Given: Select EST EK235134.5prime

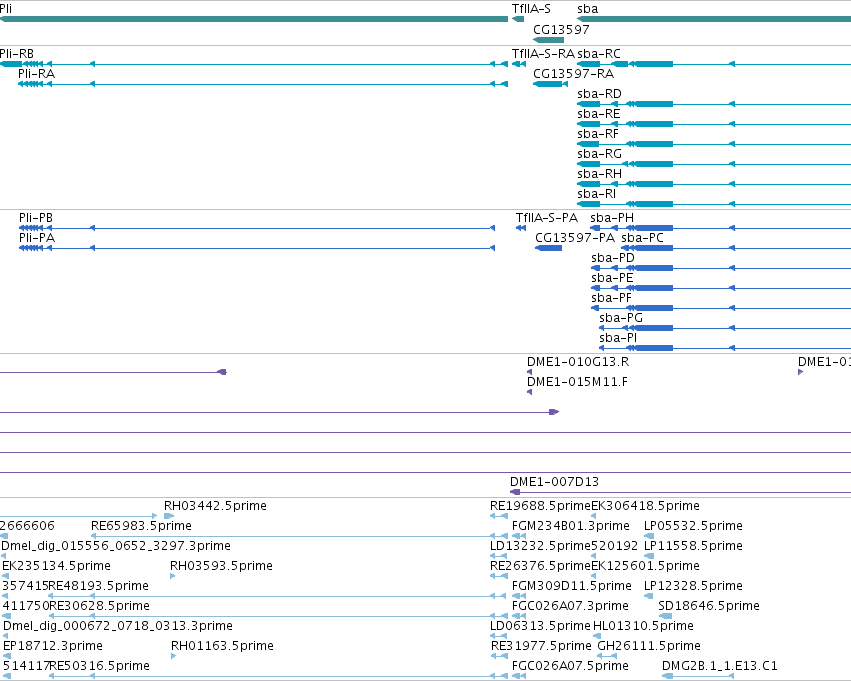Looking at the screenshot, I should point(56,567).
